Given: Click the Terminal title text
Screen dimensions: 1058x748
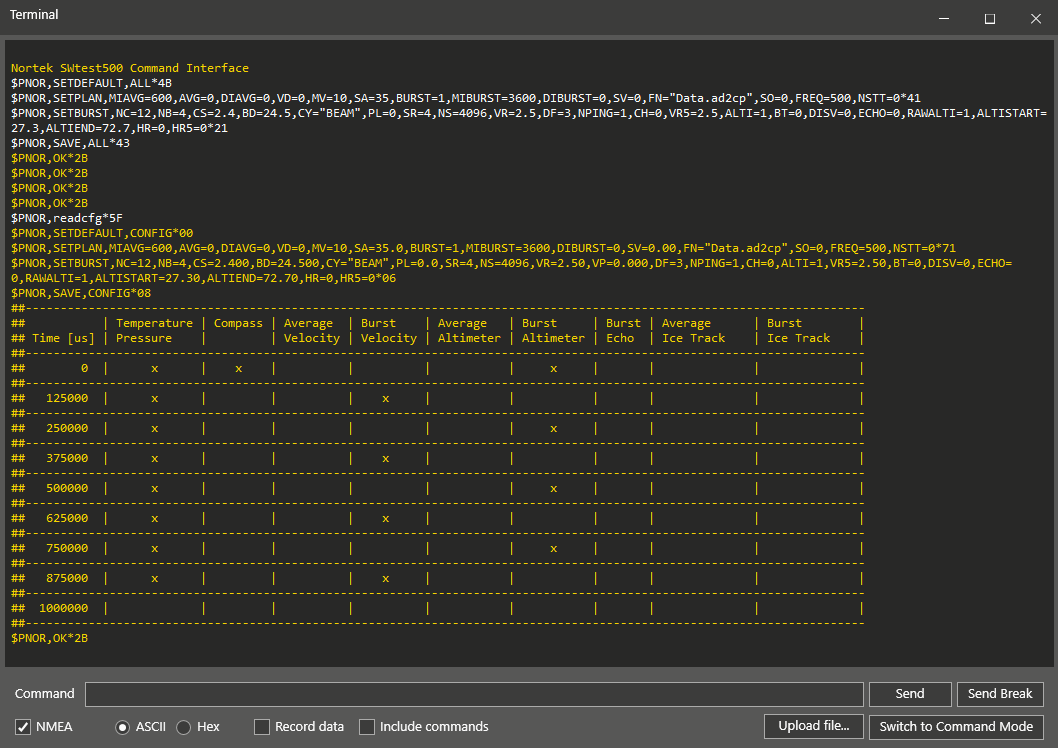Looking at the screenshot, I should click(x=34, y=15).
